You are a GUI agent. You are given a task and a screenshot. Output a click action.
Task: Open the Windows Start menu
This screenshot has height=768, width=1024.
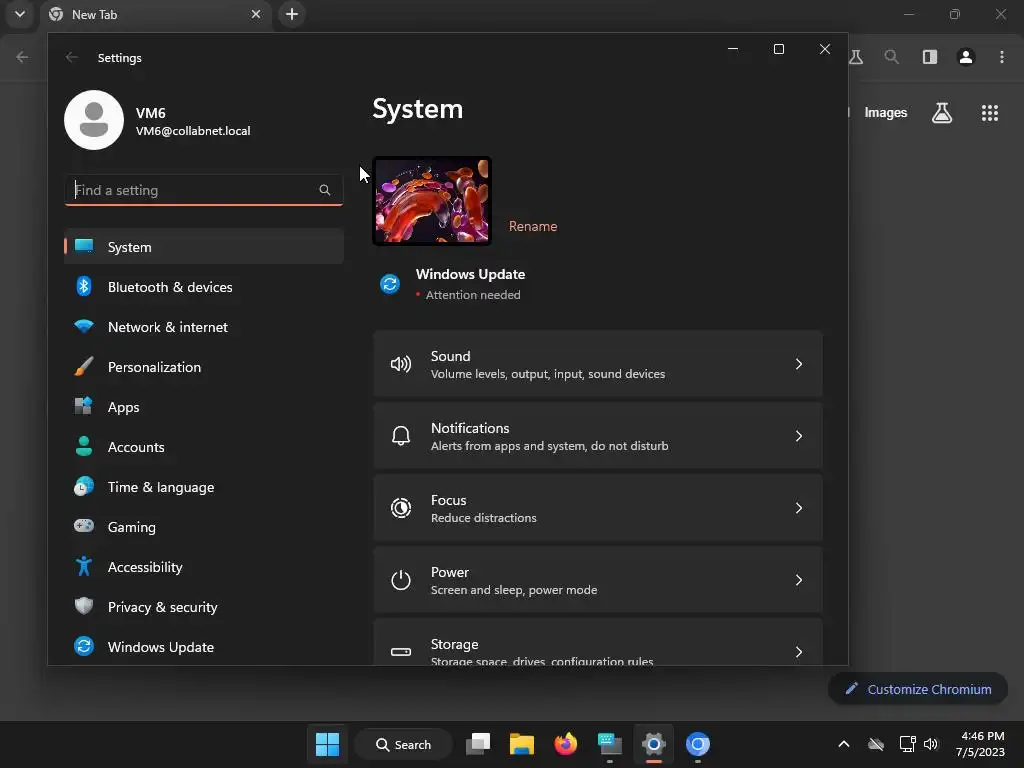[x=327, y=744]
